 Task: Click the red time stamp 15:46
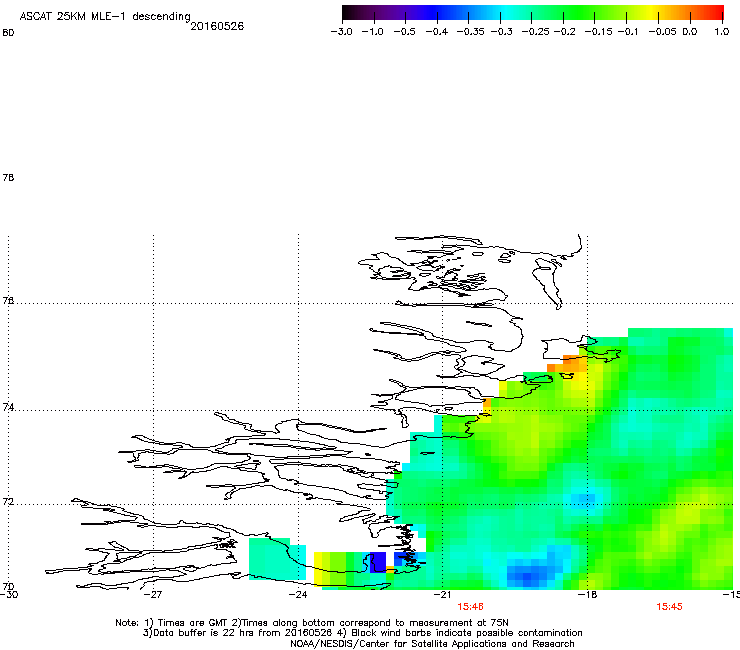point(471,607)
